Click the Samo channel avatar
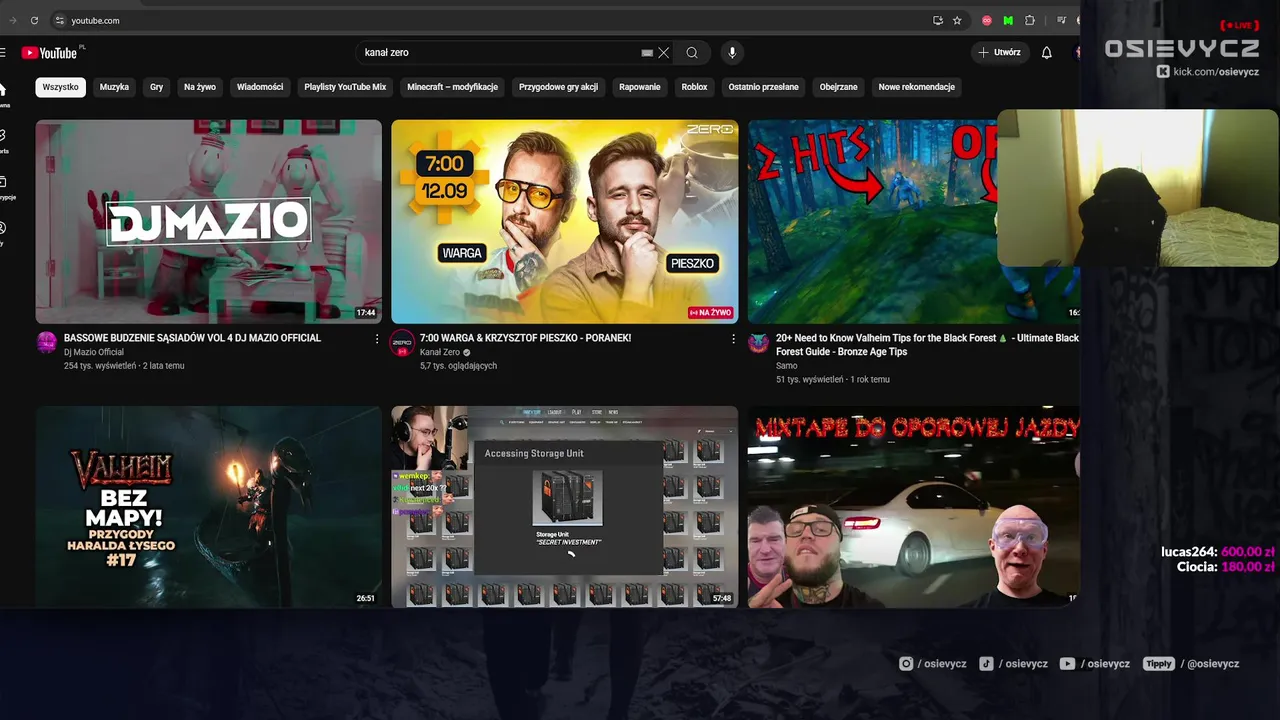1280x720 pixels. point(759,343)
